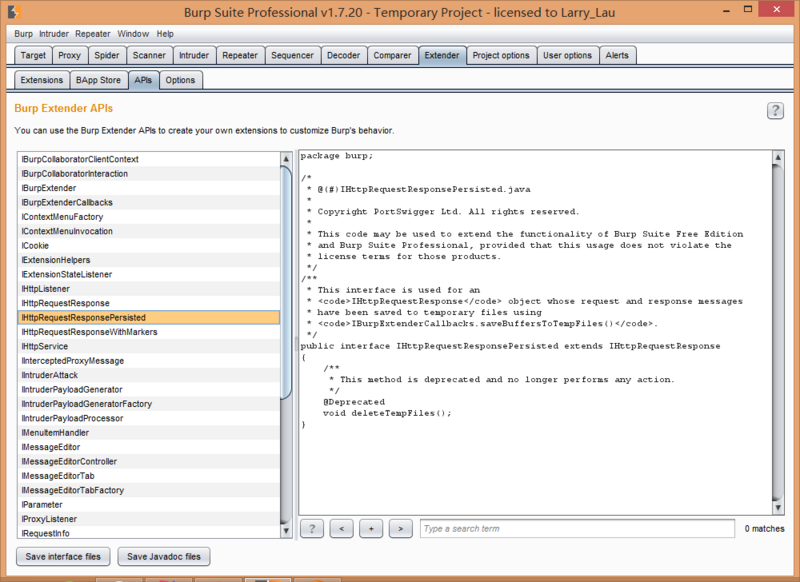Select highlighted IHttpRequestResponsePersisted entry
Screen dimensions: 800x582
pyautogui.click(x=148, y=317)
